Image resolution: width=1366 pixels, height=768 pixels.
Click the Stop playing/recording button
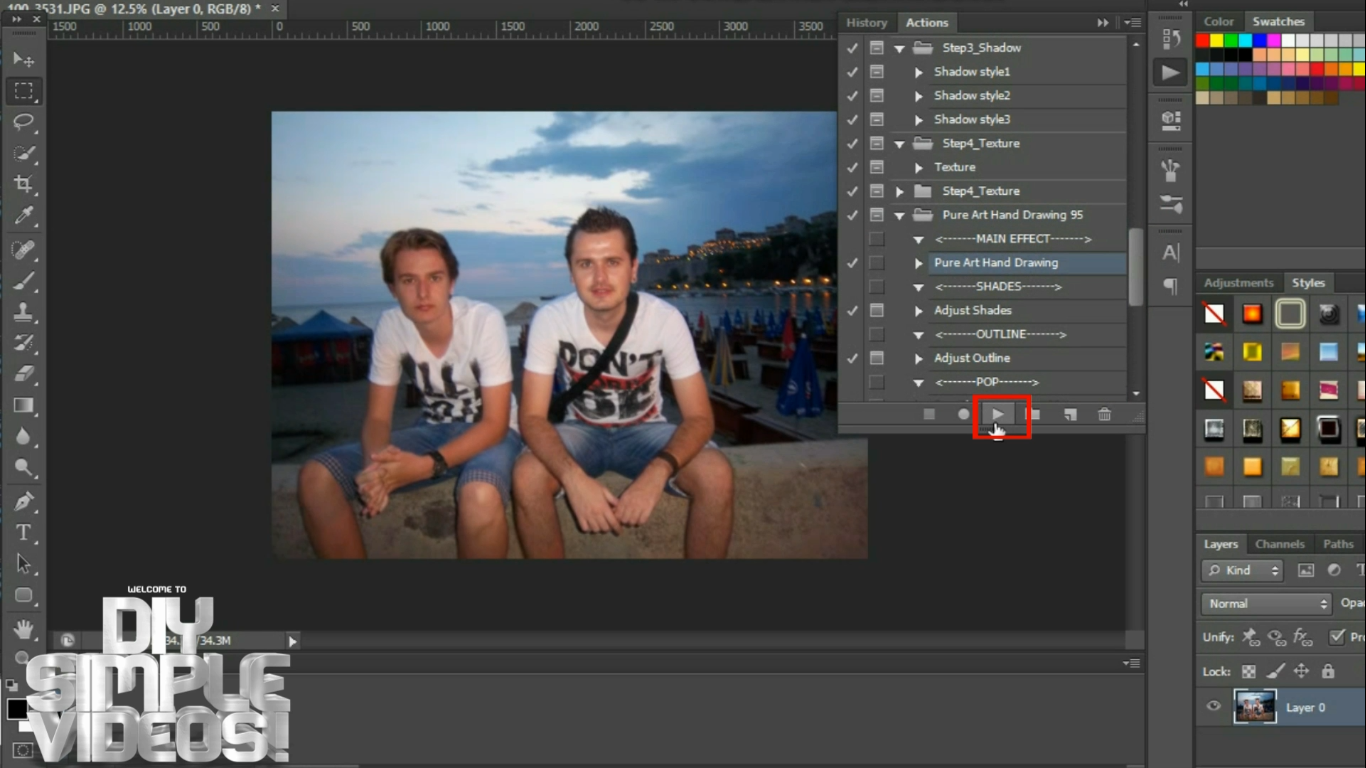point(929,414)
